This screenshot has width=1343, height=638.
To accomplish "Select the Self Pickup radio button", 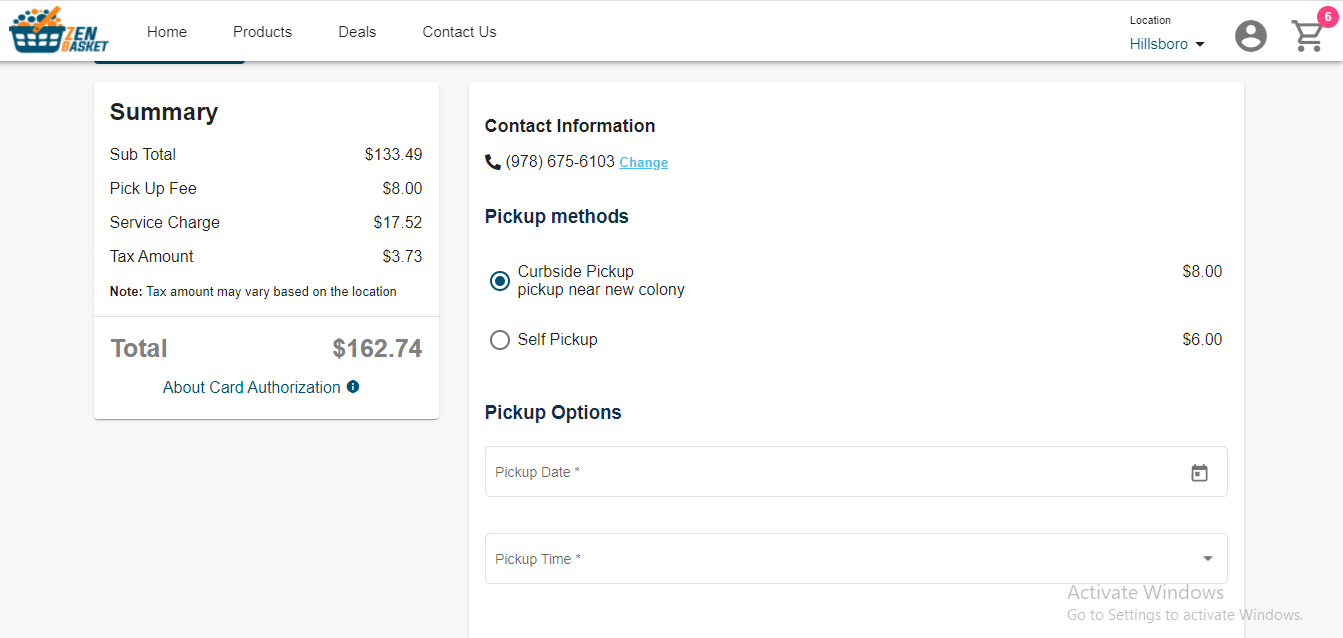I will (500, 340).
